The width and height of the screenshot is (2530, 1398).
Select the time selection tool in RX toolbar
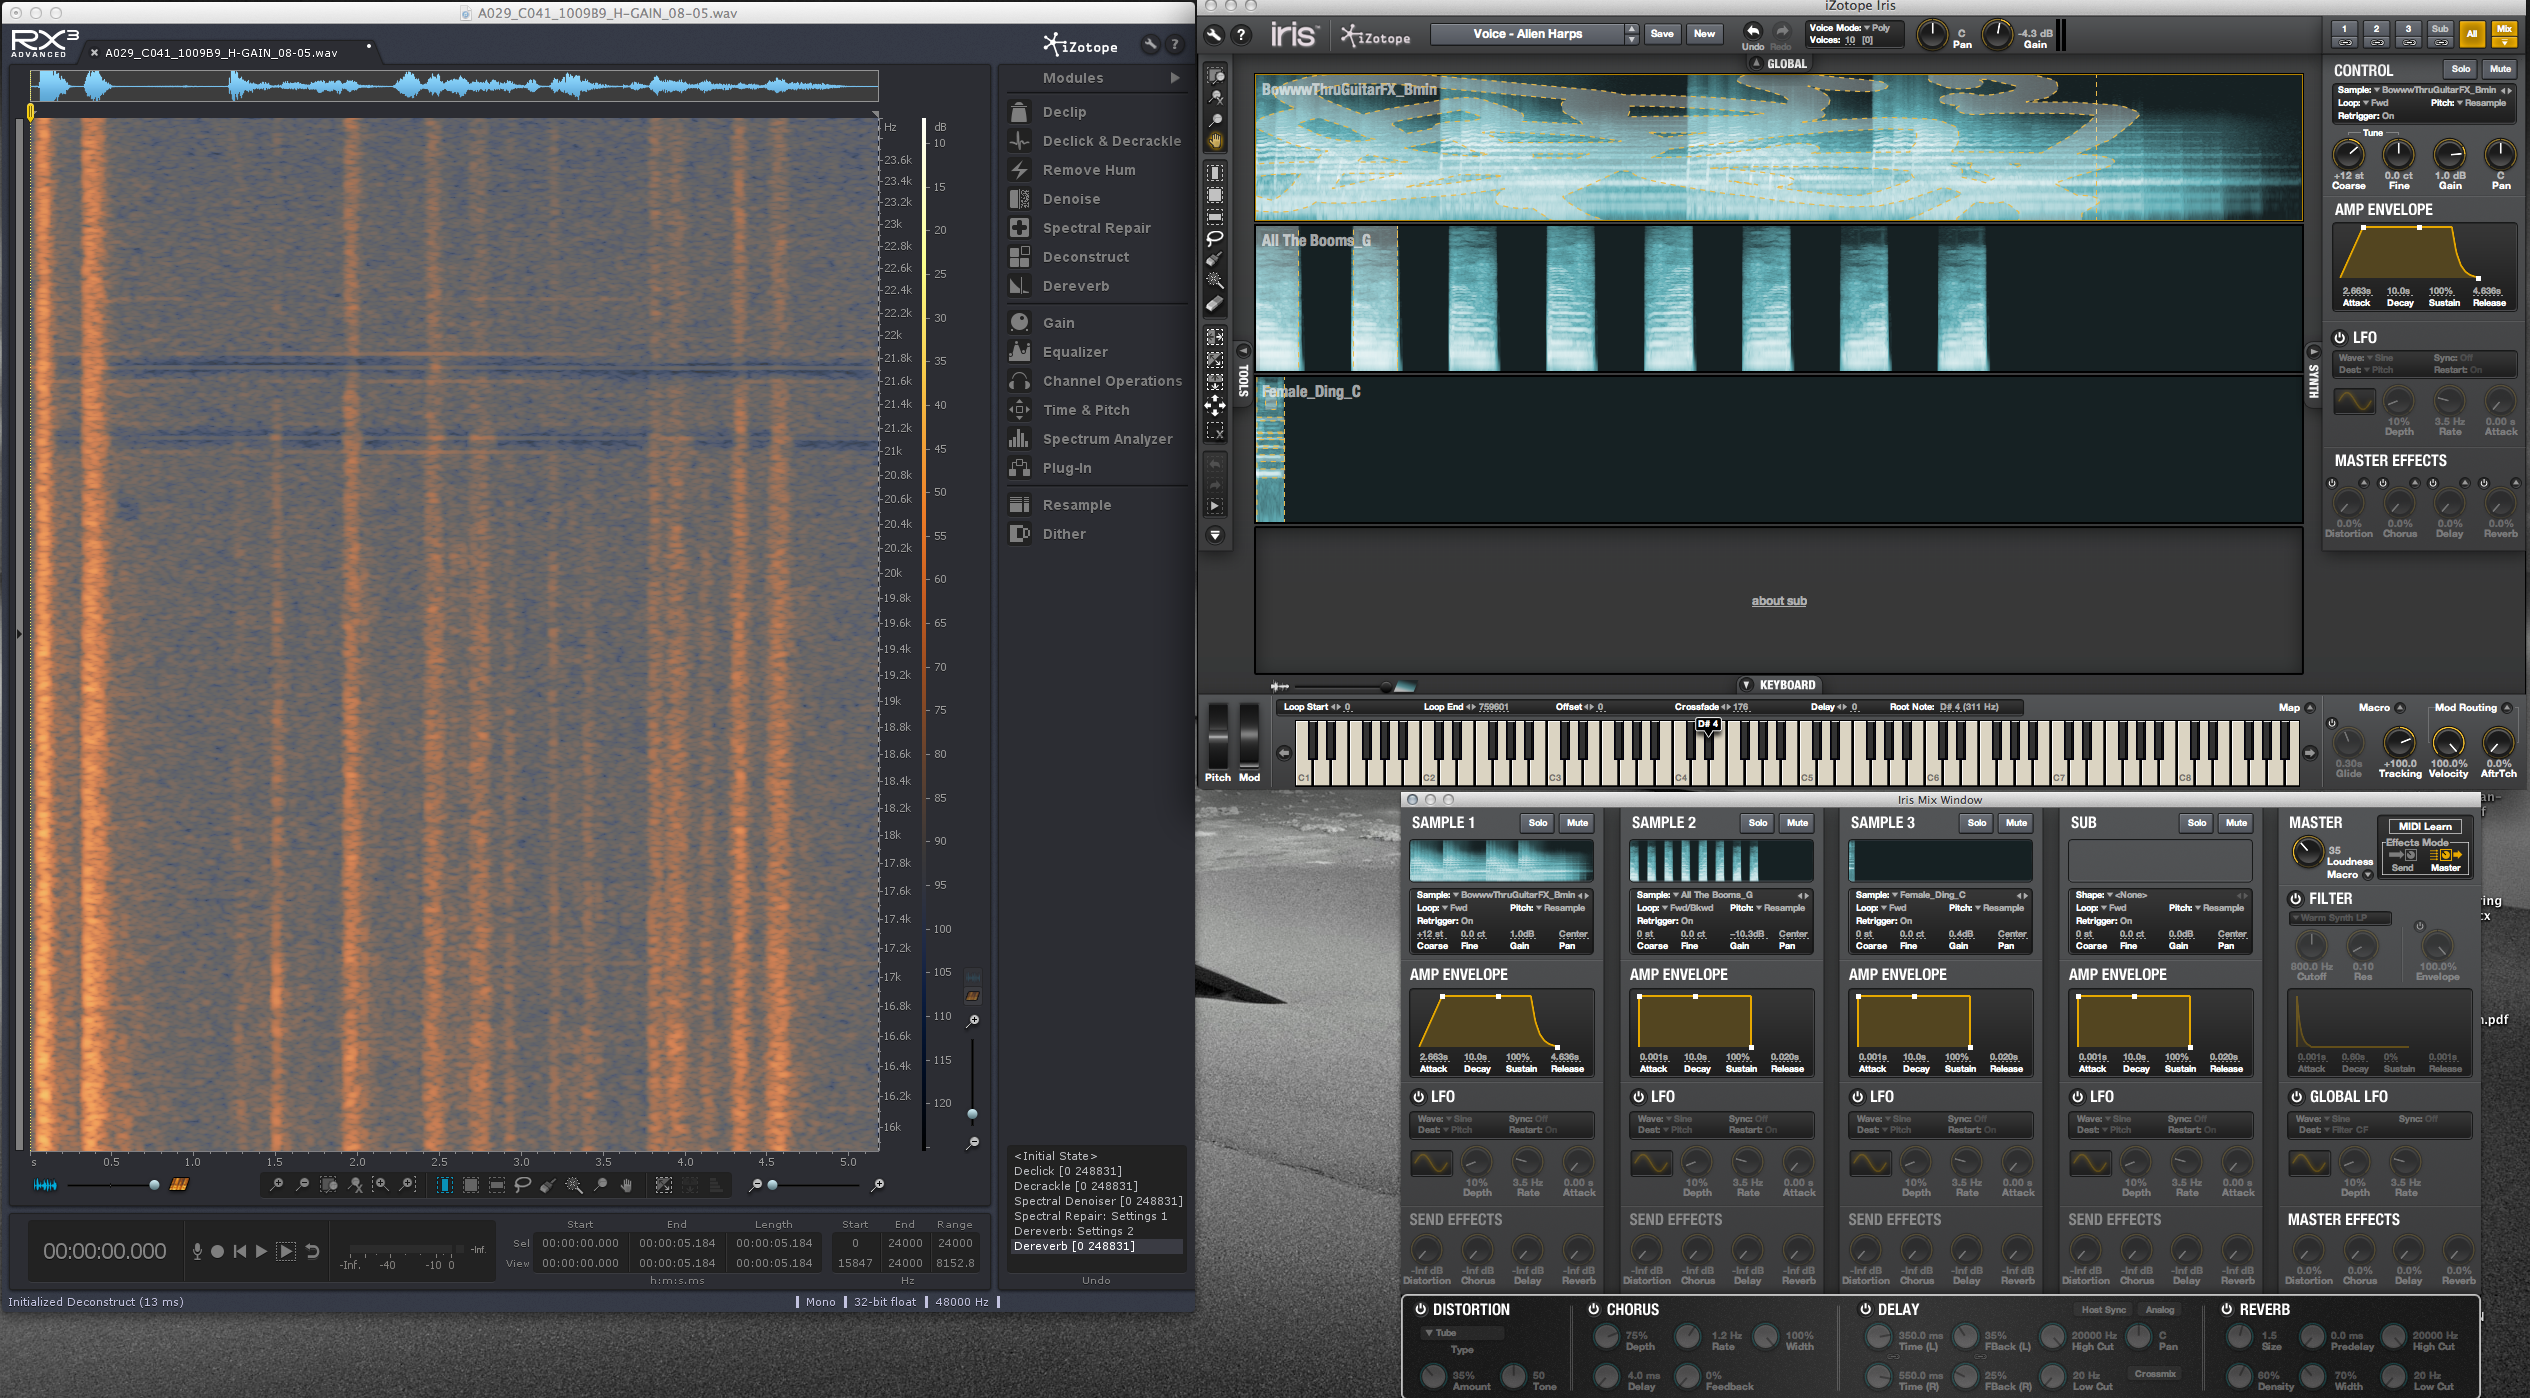(x=445, y=1185)
